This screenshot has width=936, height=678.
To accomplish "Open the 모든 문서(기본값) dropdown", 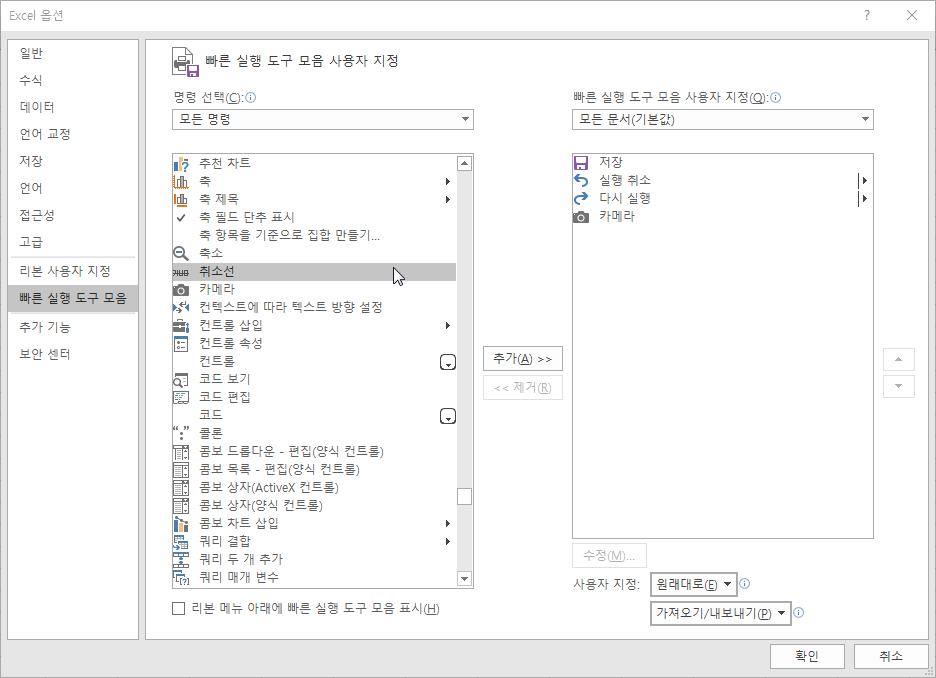I will 723,119.
